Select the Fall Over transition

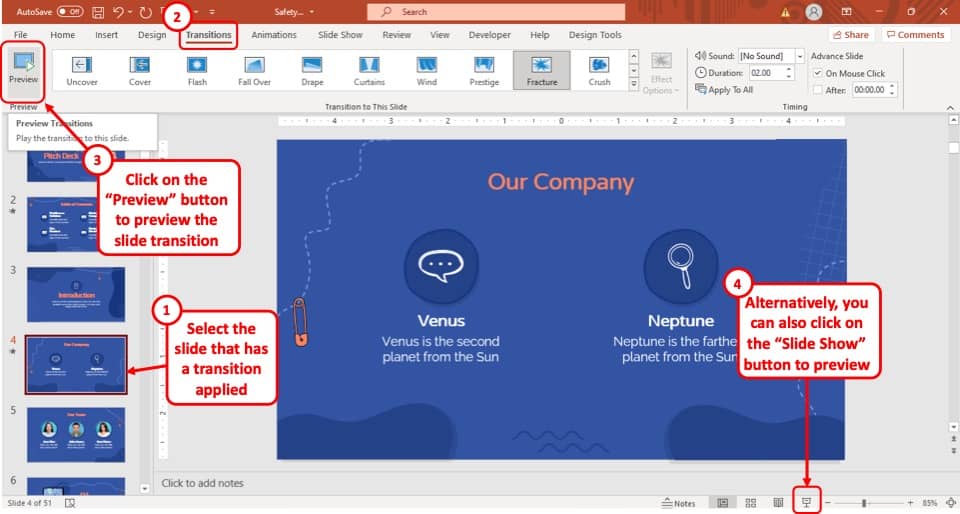pos(255,71)
